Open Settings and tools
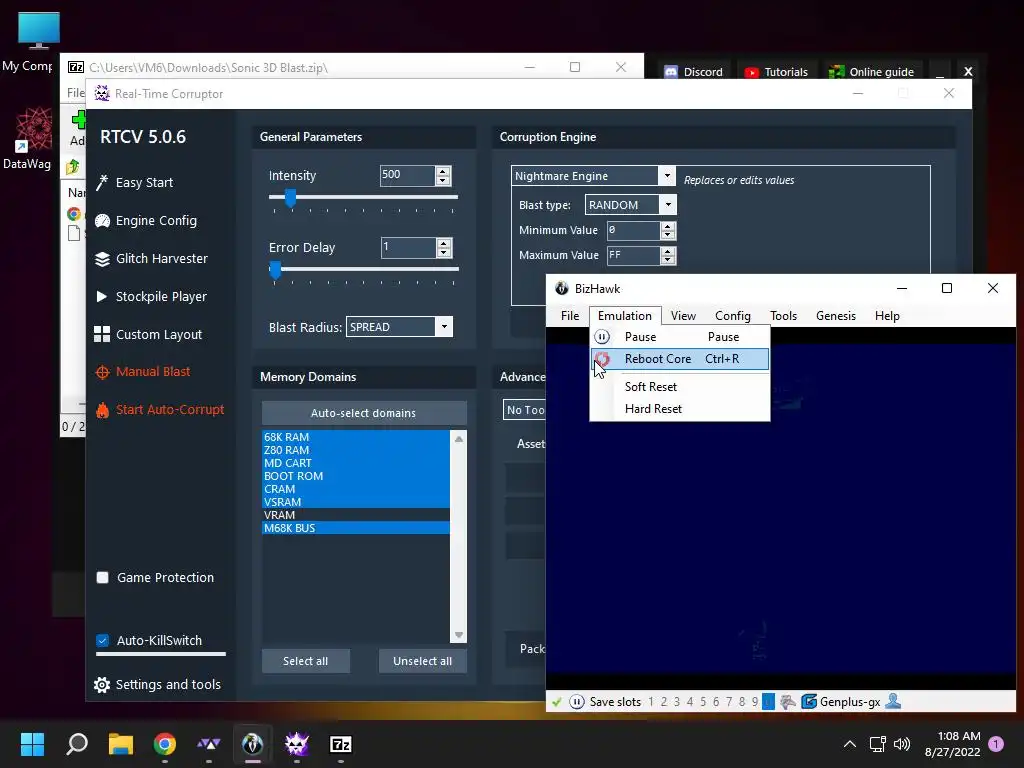The width and height of the screenshot is (1024, 768). pos(157,684)
